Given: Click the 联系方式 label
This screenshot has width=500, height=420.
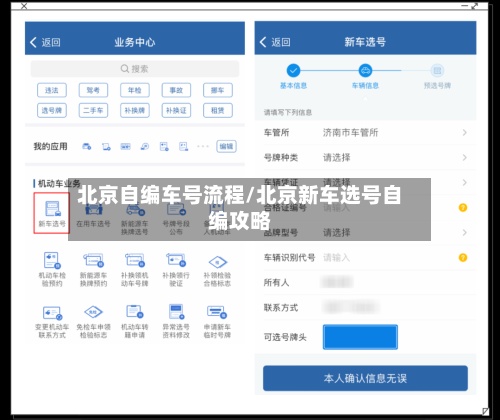Looking at the screenshot, I should pos(281,307).
